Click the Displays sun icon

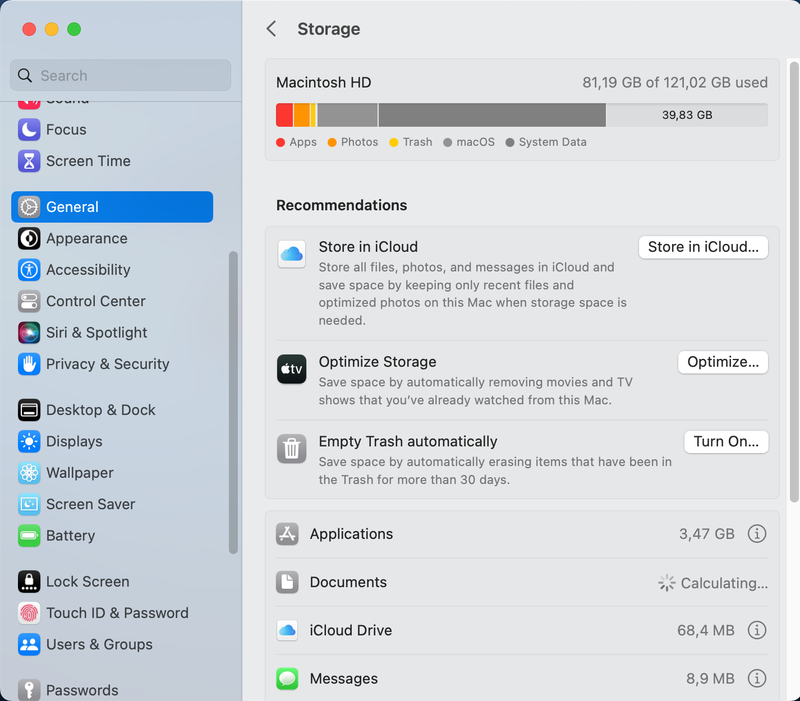click(x=29, y=442)
